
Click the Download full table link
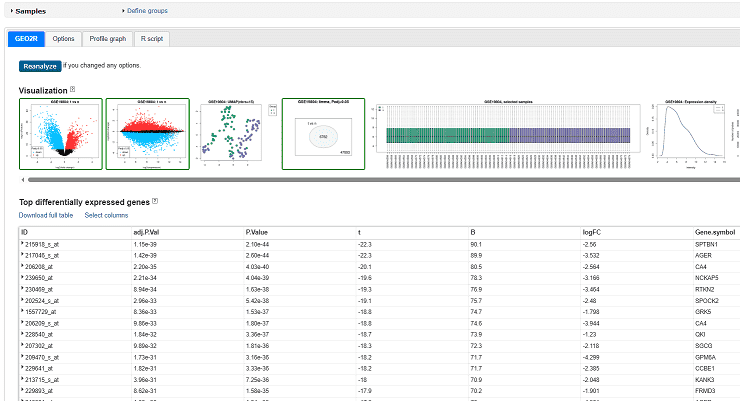[46, 215]
